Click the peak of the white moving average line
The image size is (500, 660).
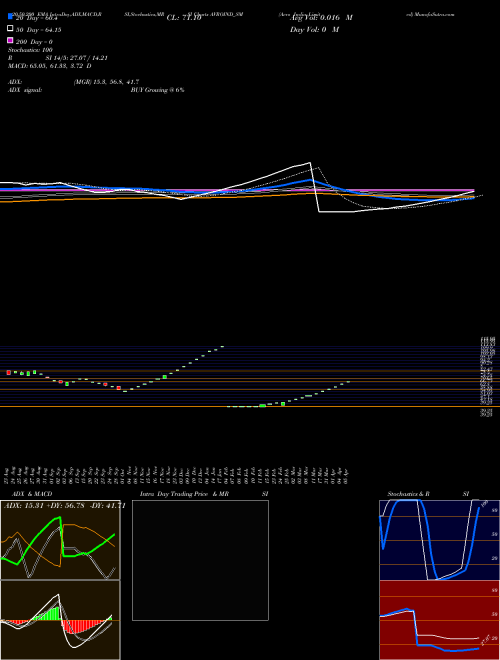pyautogui.click(x=310, y=162)
